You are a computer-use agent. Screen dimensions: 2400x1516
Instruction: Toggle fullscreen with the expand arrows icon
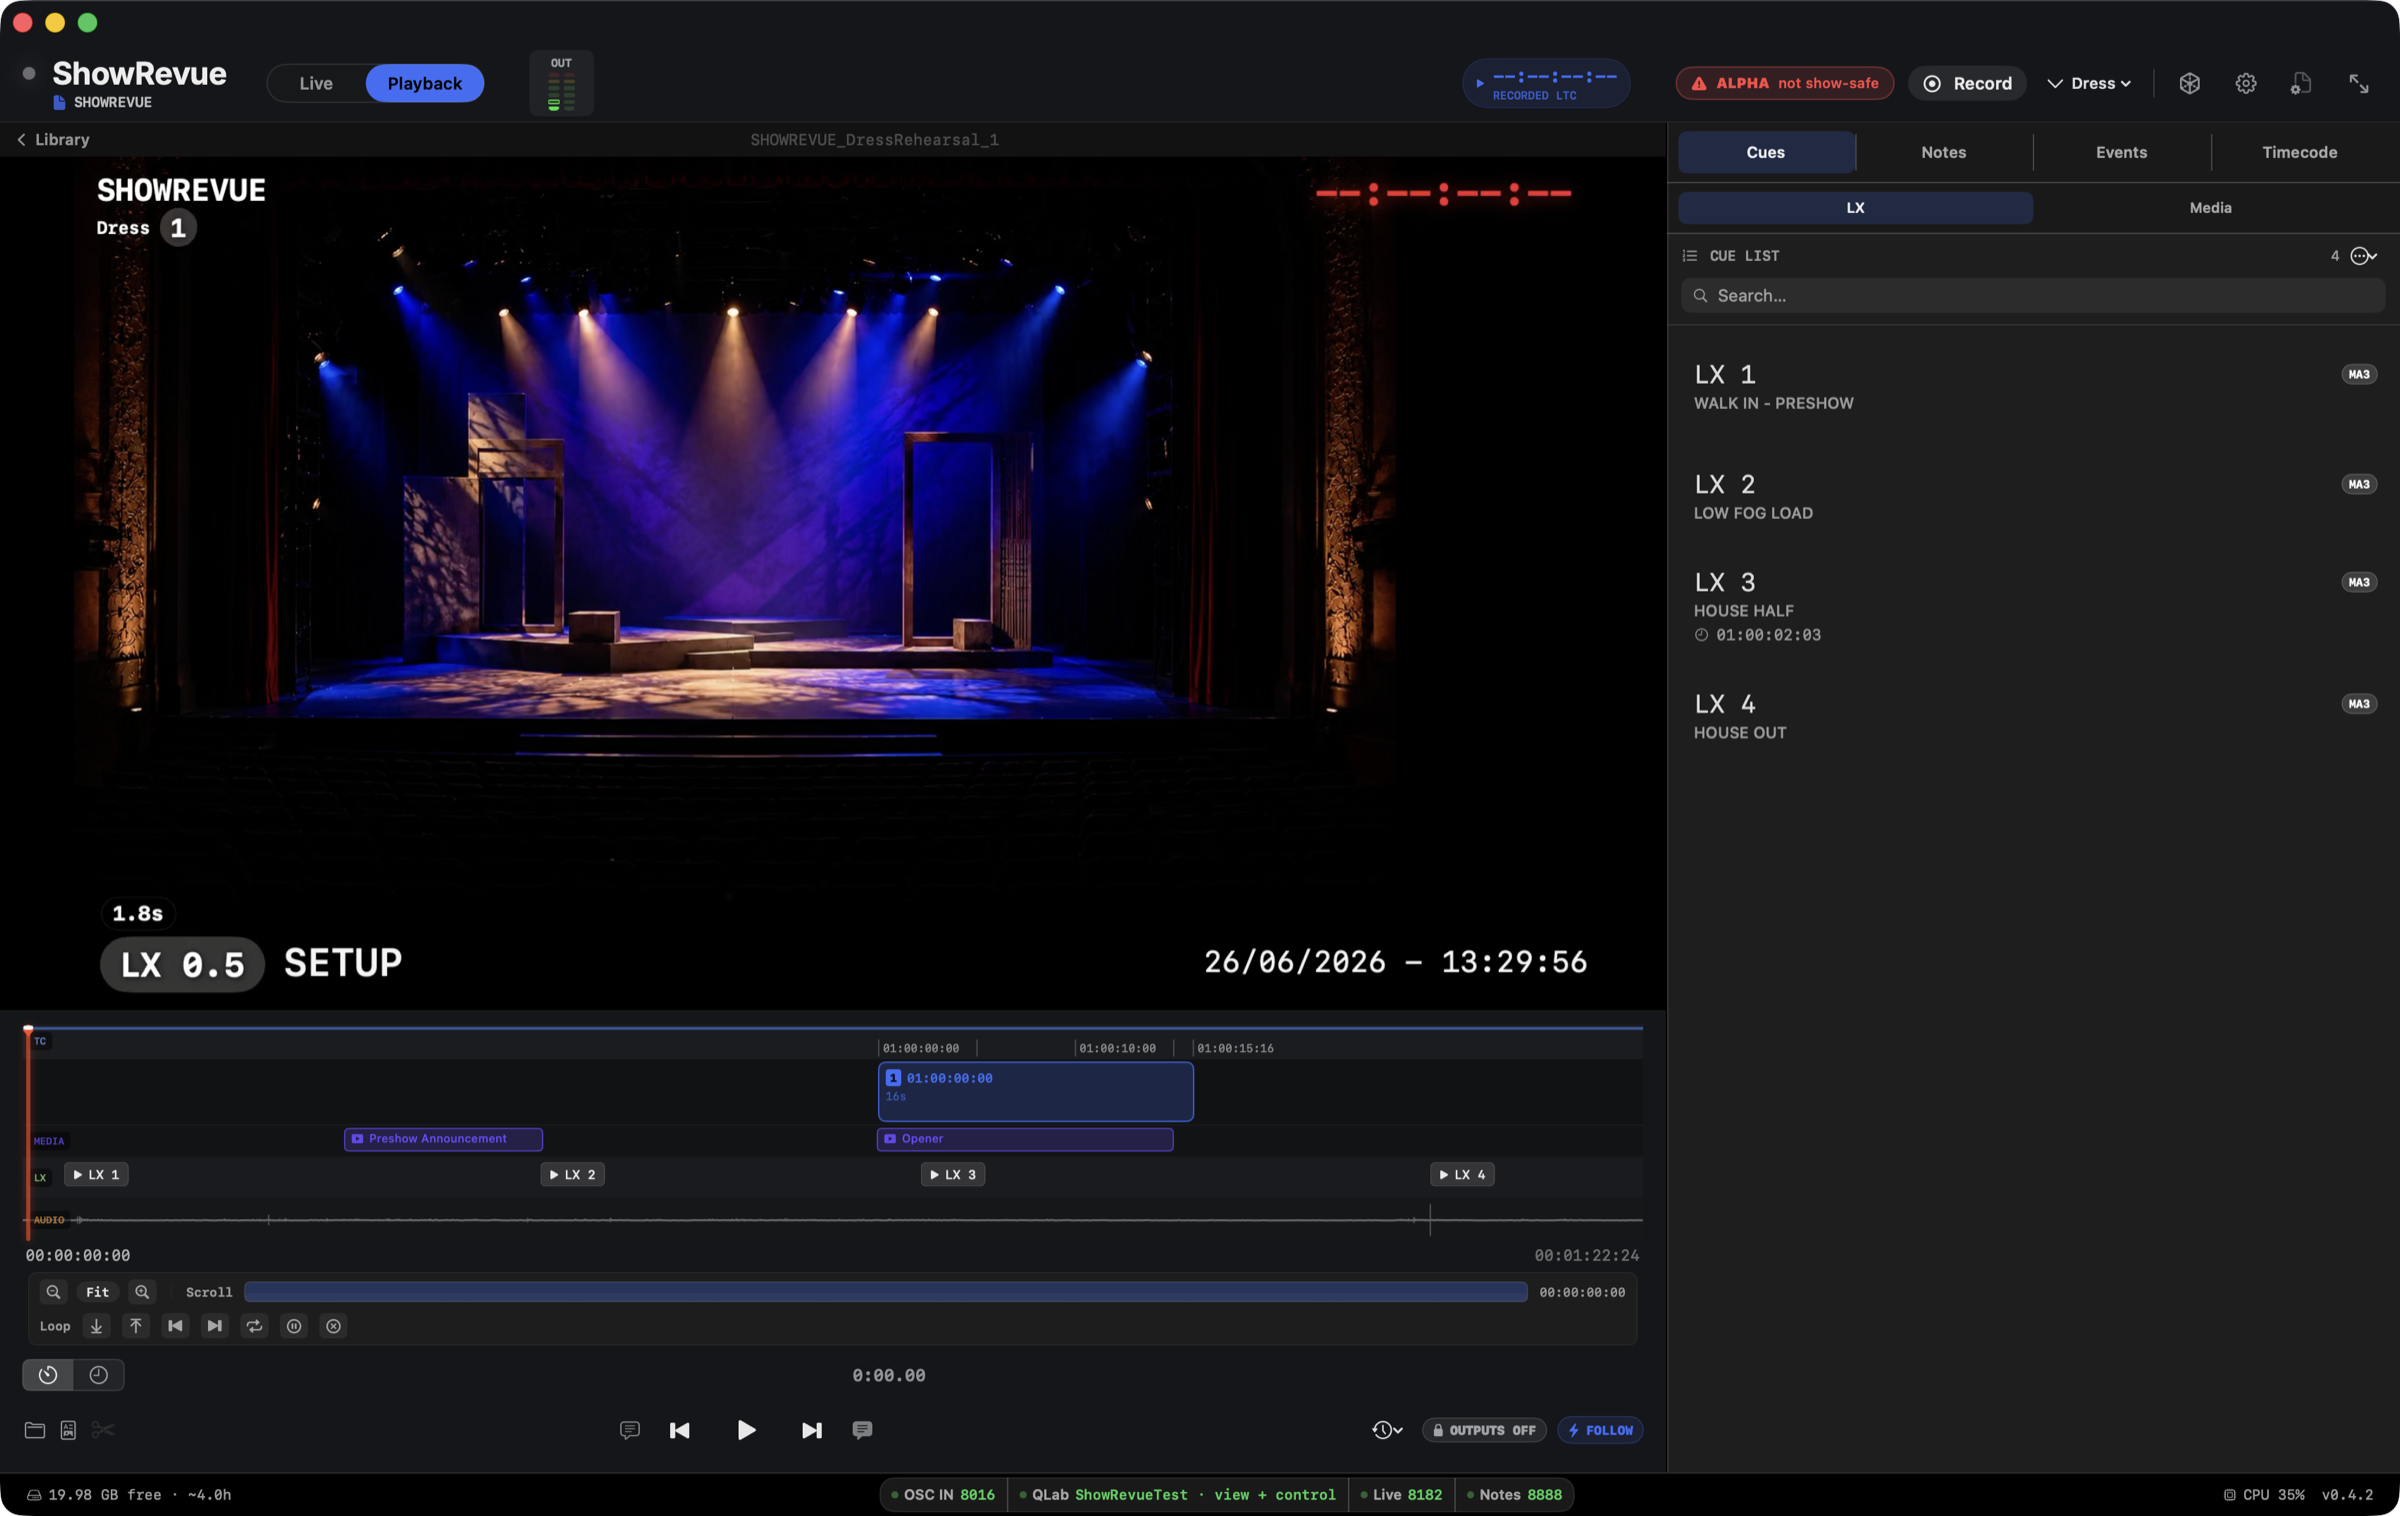2358,83
